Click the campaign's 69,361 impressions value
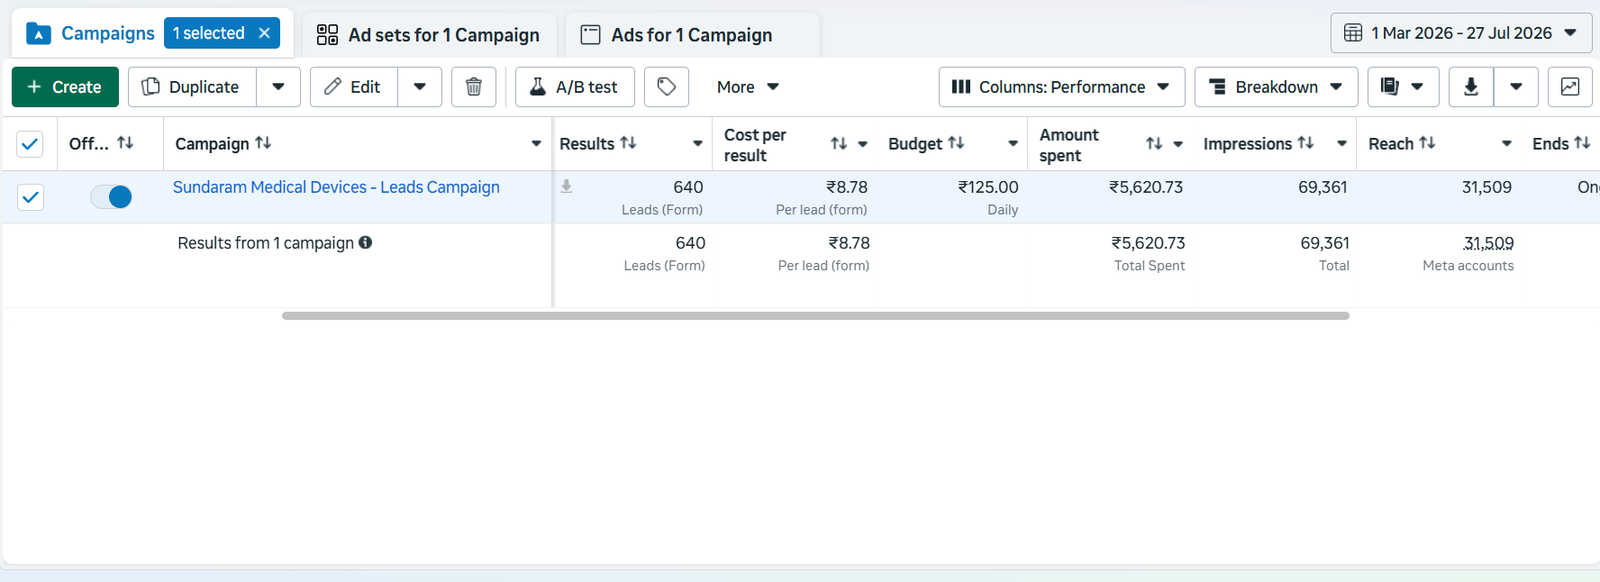Screen dimensions: 1600x582 (x=1322, y=187)
